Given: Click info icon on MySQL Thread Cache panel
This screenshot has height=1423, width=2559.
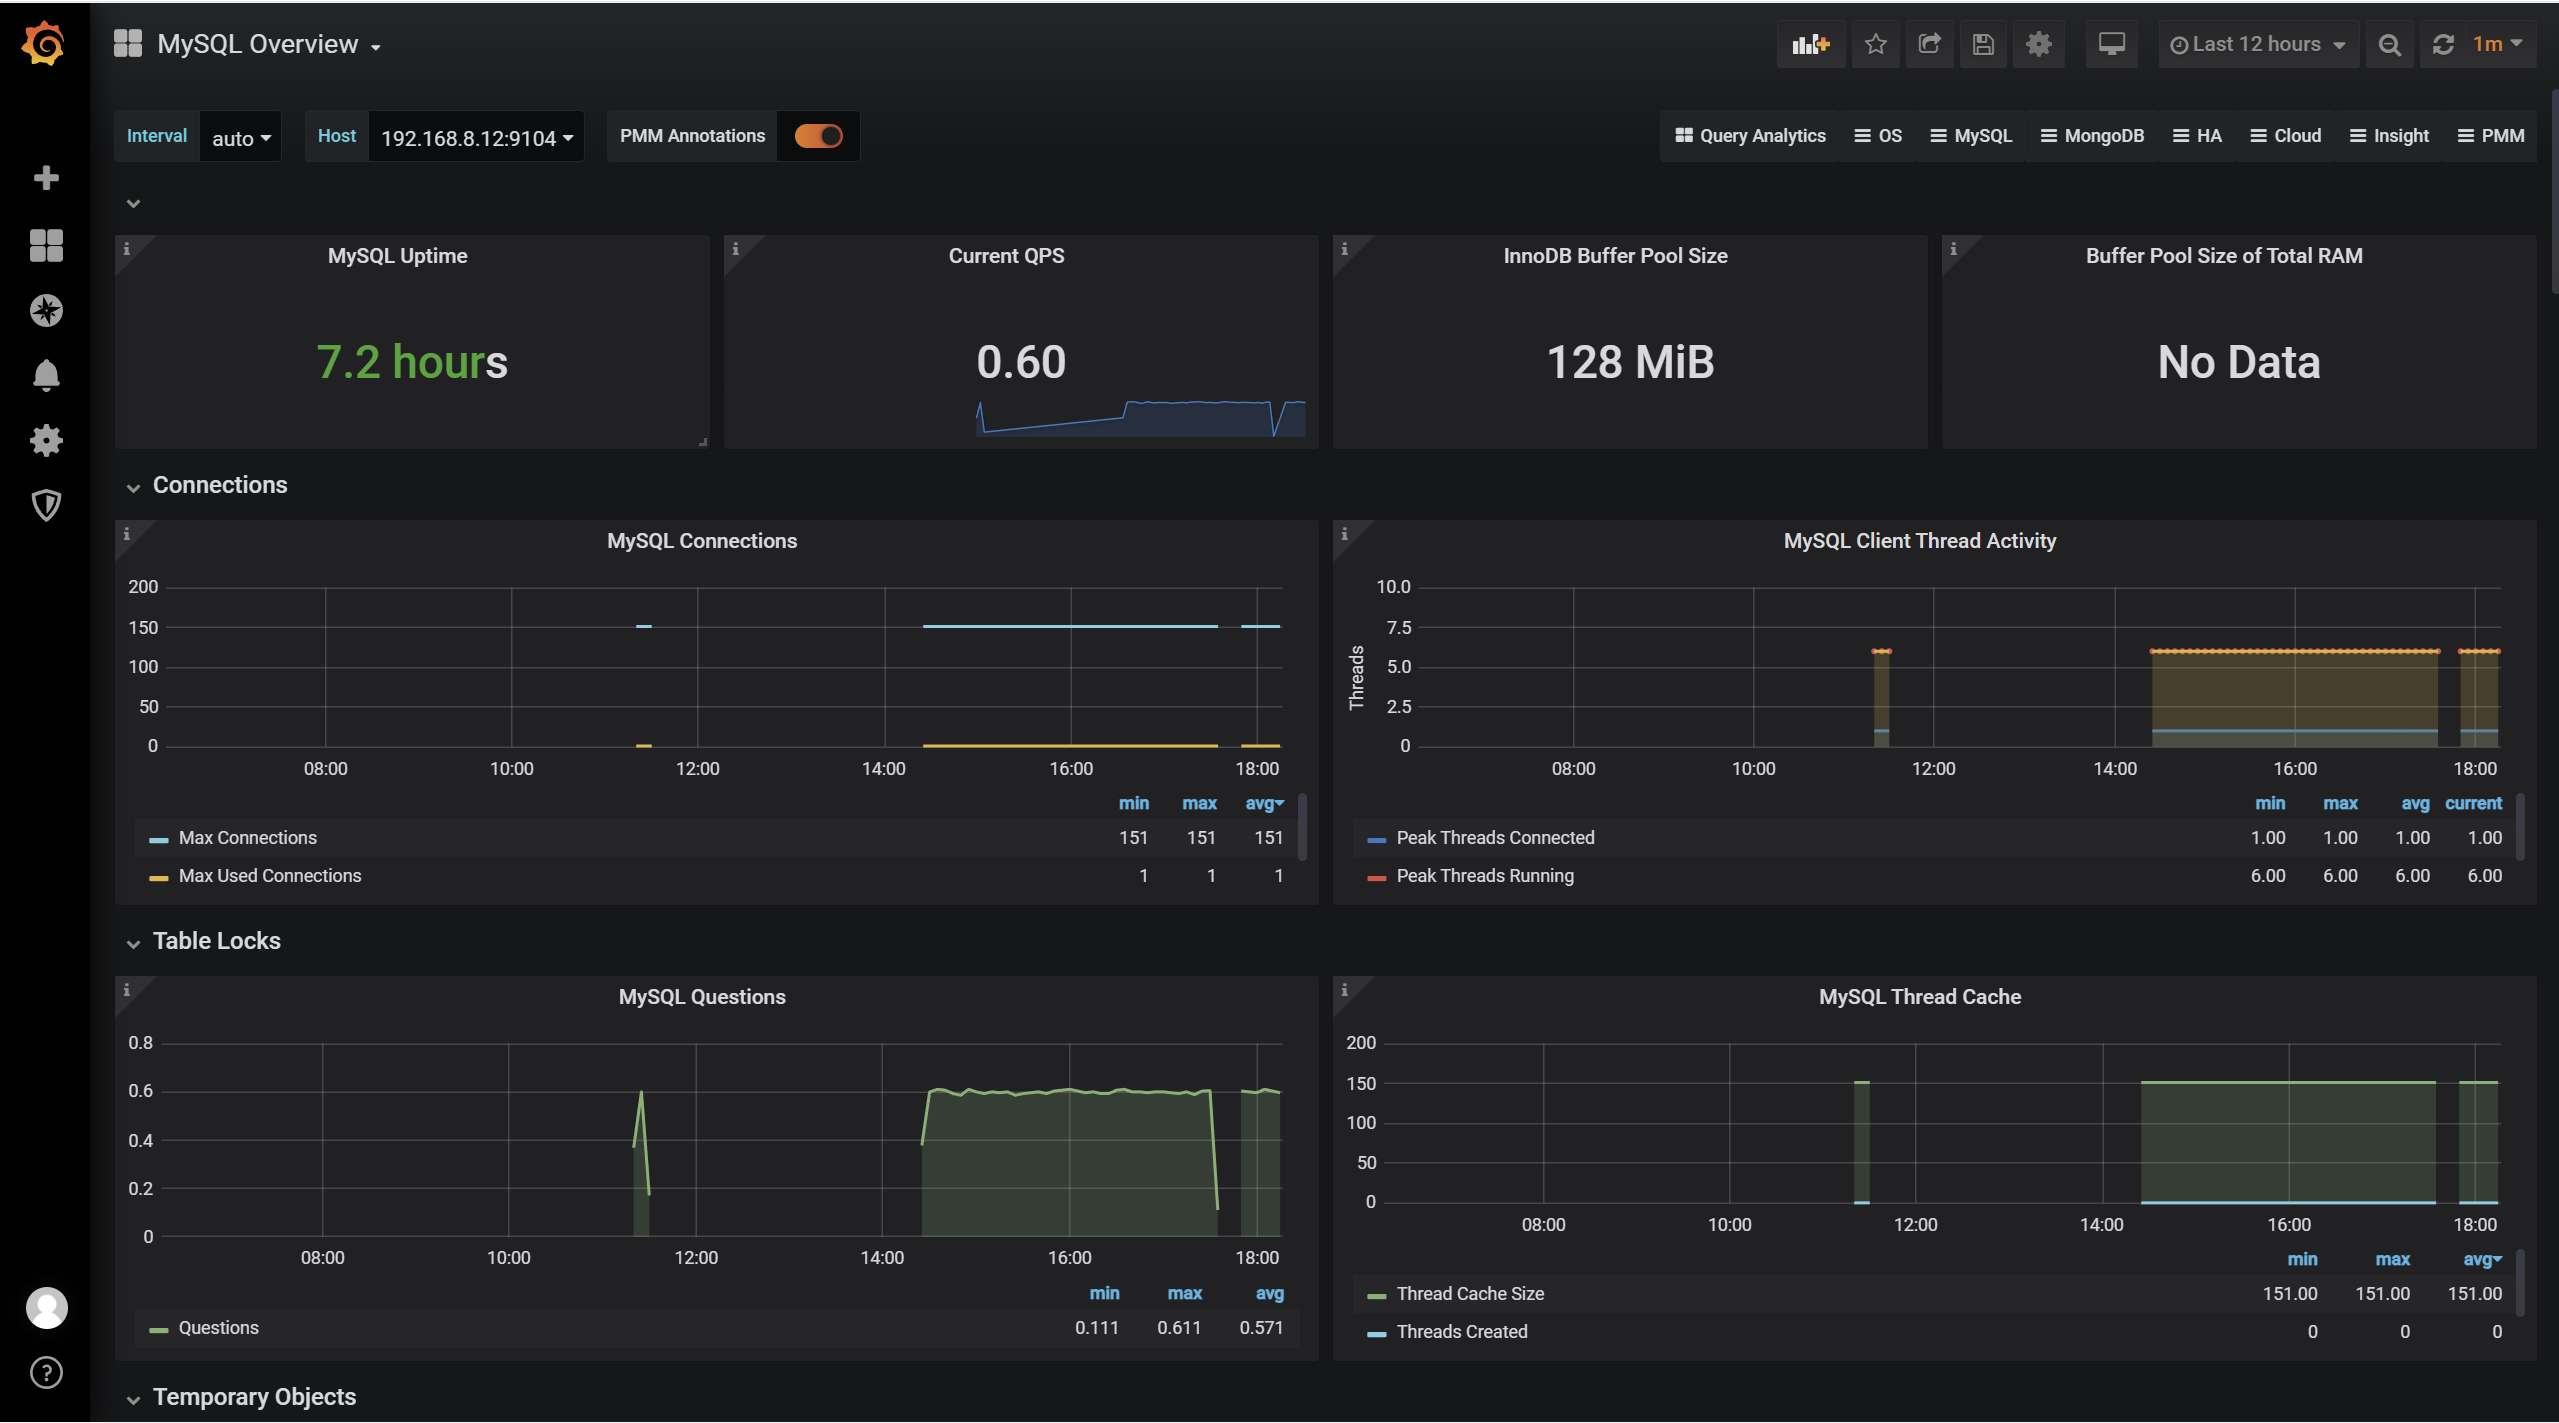Looking at the screenshot, I should click(x=1345, y=990).
